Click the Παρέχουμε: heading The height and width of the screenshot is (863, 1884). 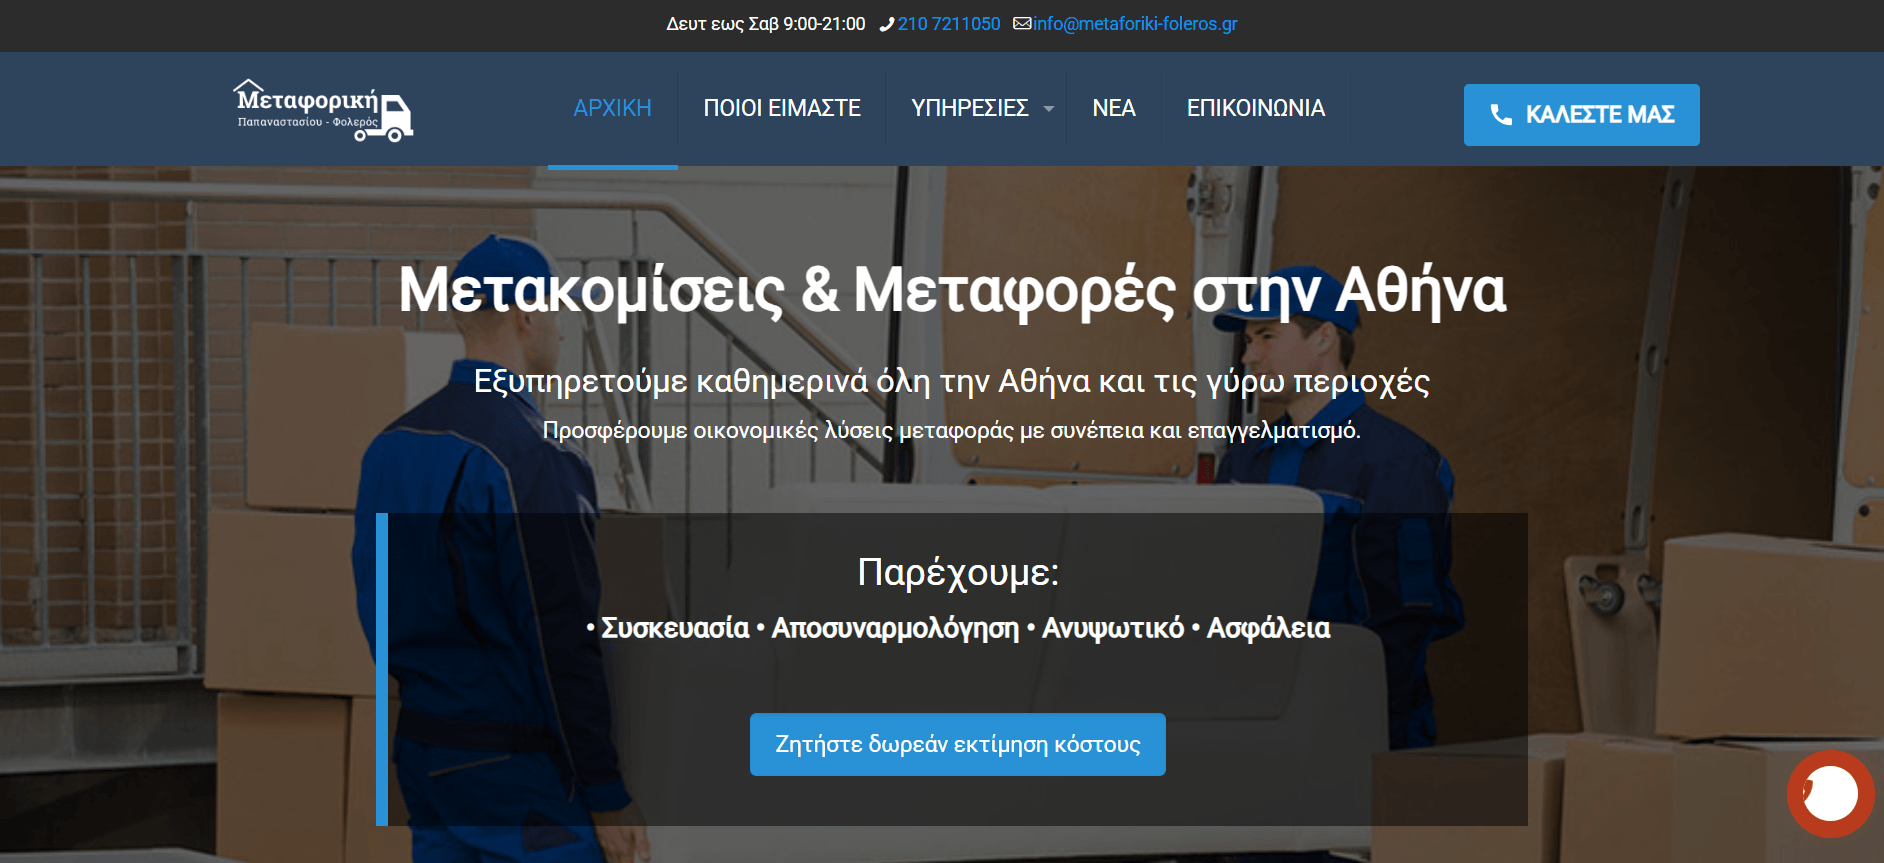(x=958, y=573)
